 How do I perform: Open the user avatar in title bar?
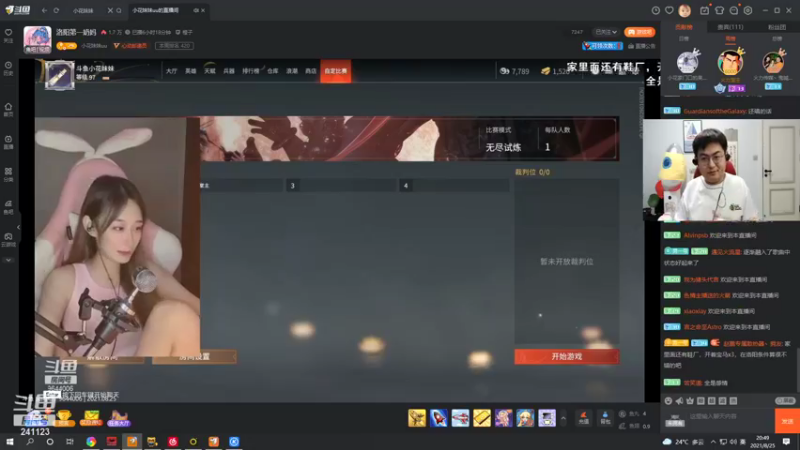(685, 10)
